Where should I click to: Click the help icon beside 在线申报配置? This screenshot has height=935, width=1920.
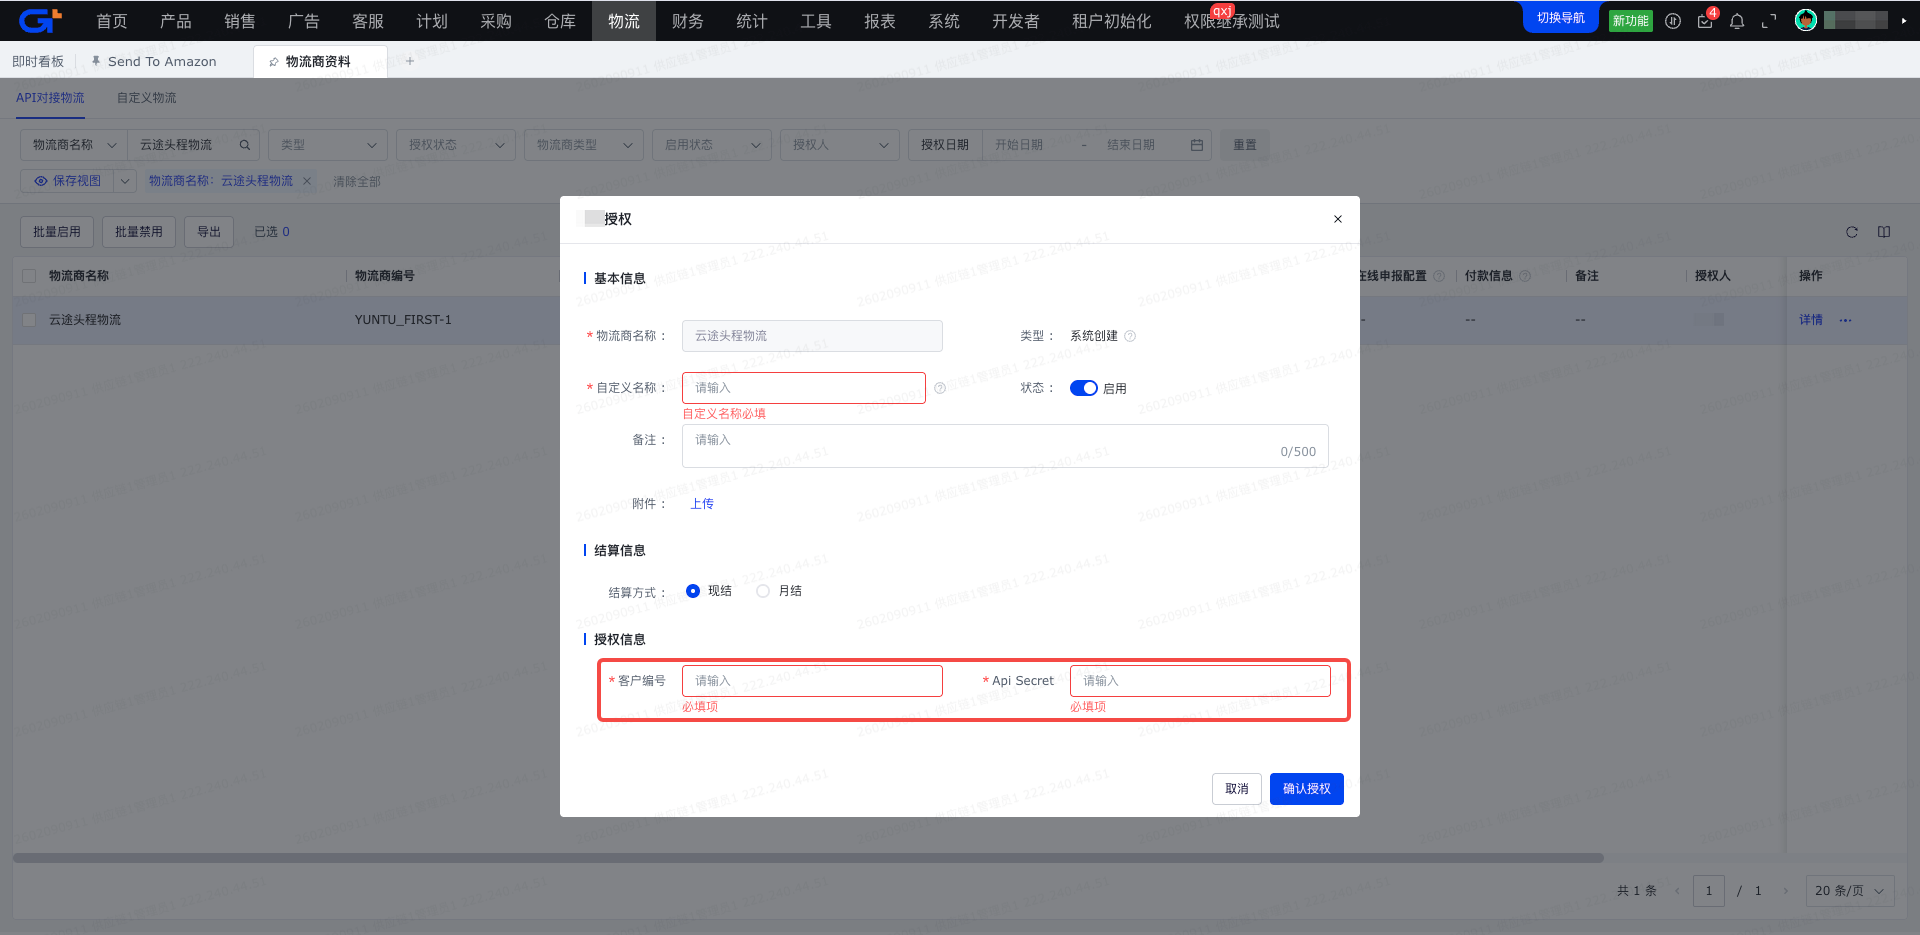click(x=1439, y=276)
